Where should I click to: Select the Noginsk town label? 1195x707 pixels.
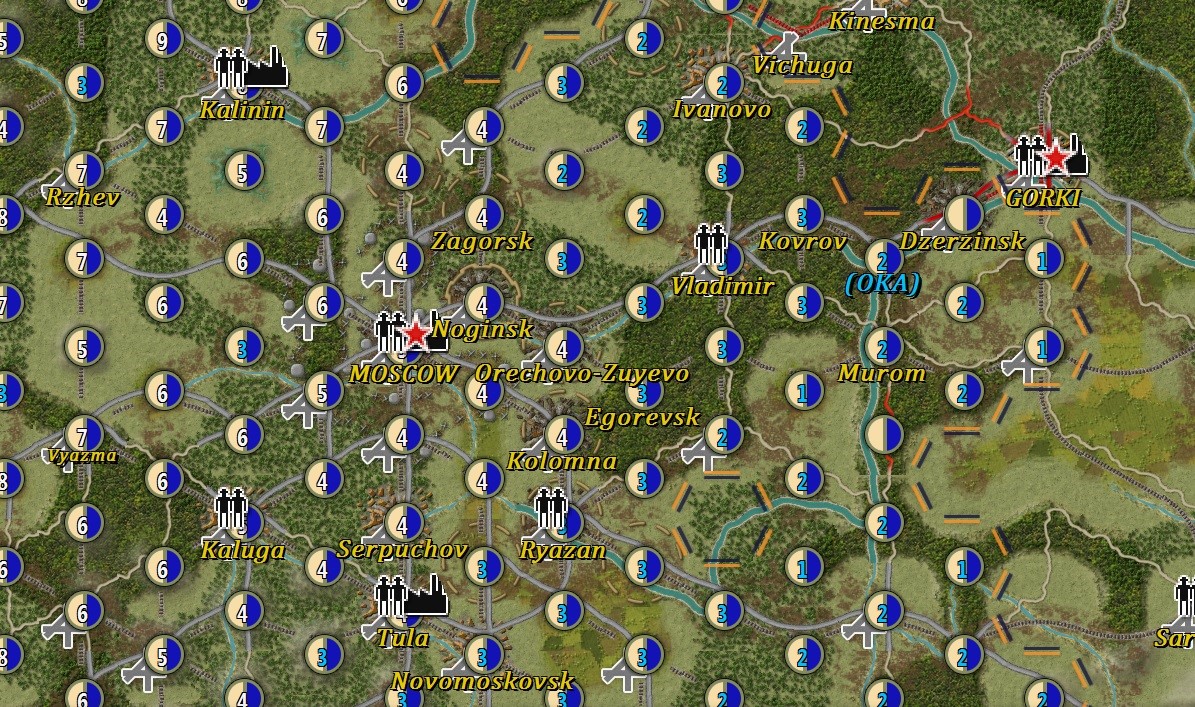[482, 329]
